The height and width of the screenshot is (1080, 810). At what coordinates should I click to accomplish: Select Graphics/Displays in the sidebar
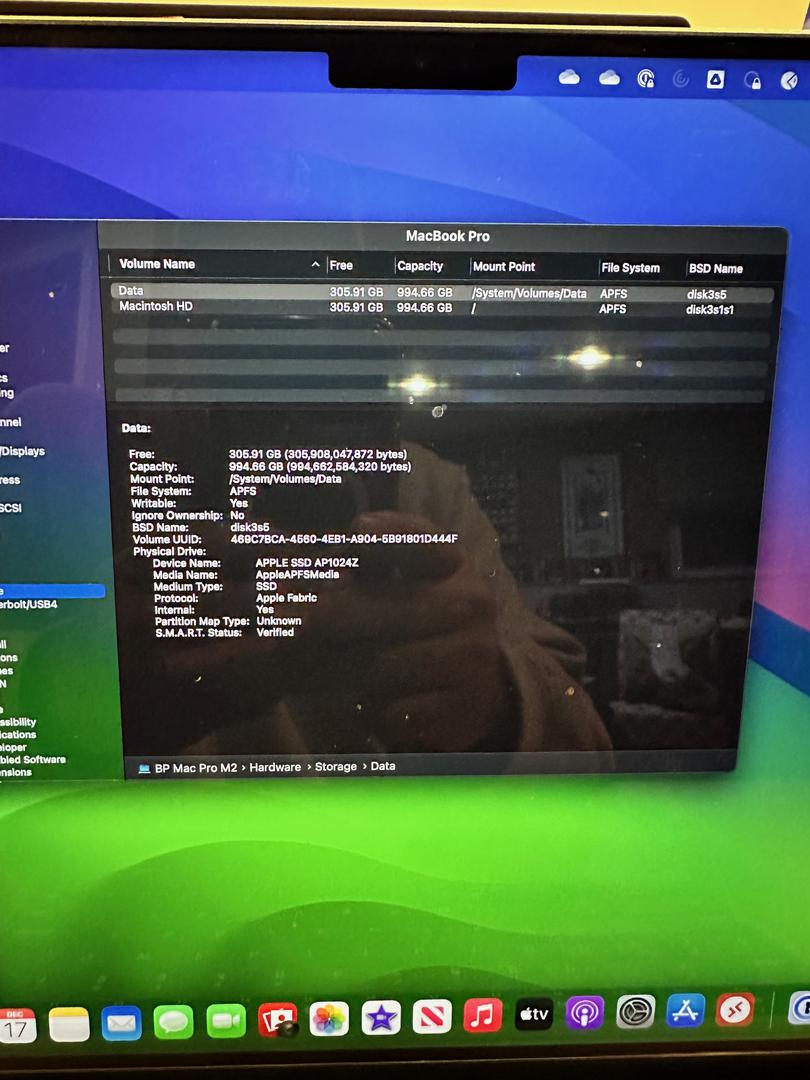[23, 451]
